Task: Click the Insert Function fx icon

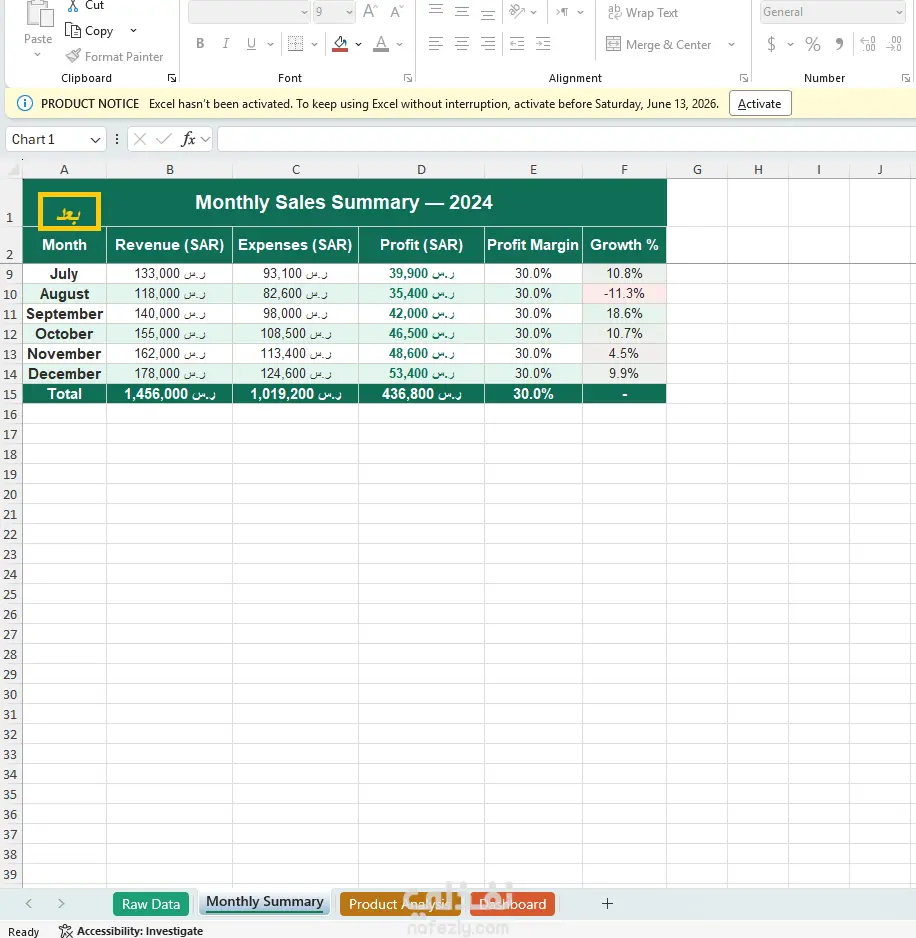Action: coord(188,139)
